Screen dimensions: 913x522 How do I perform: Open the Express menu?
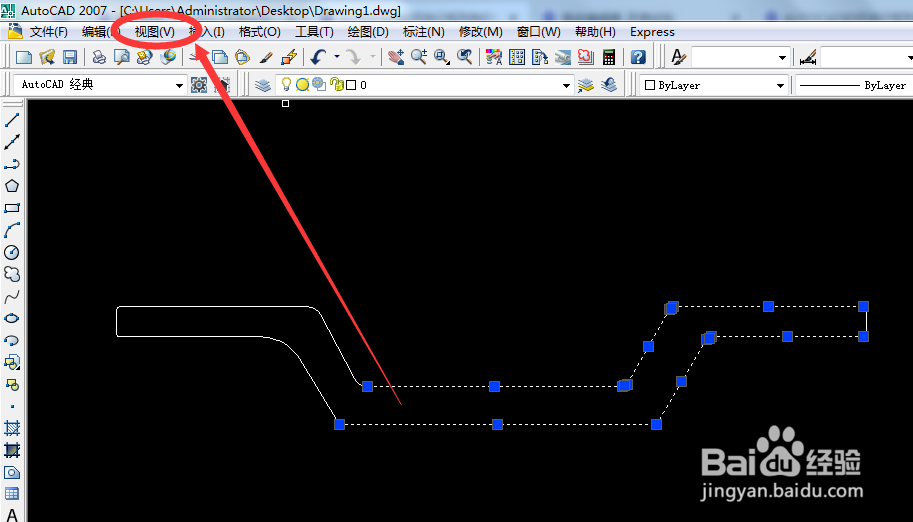652,31
